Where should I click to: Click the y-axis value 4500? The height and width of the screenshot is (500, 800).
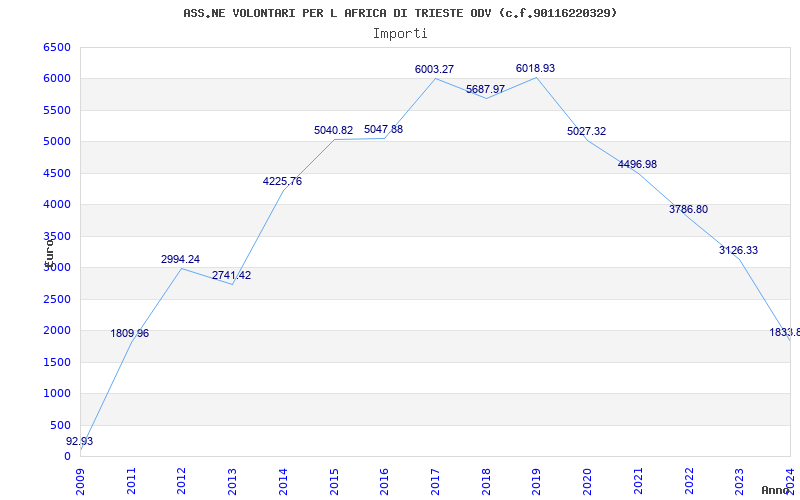pyautogui.click(x=57, y=173)
